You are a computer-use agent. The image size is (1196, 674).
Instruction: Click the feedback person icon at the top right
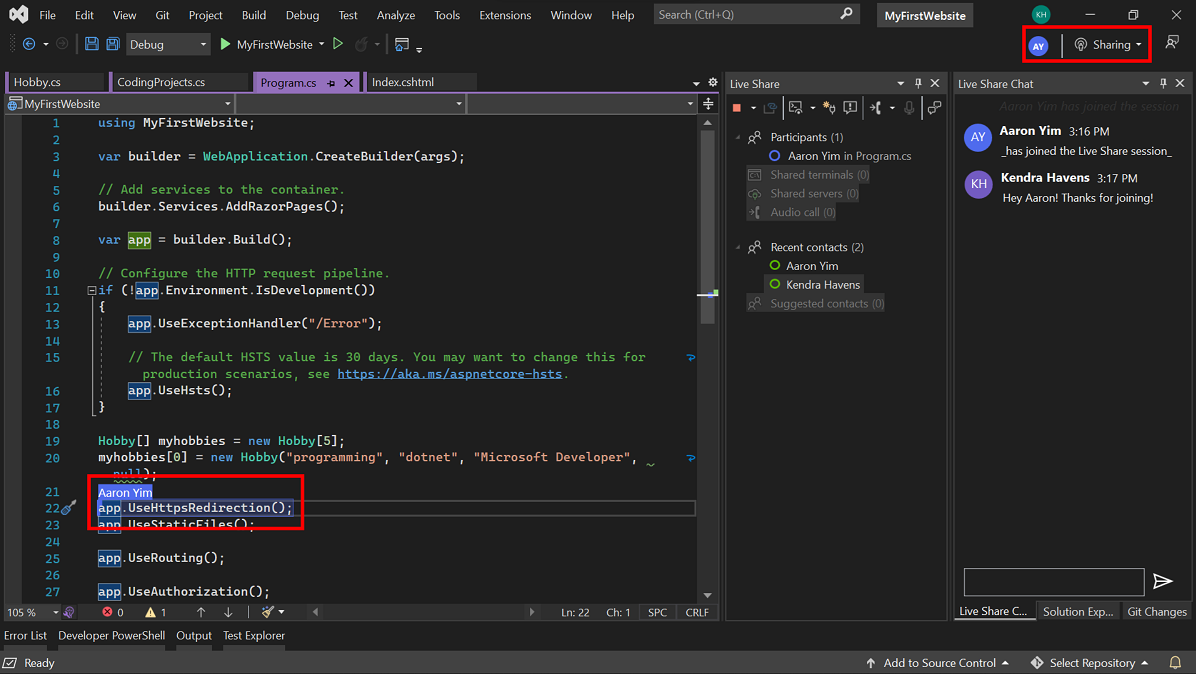pos(1172,43)
